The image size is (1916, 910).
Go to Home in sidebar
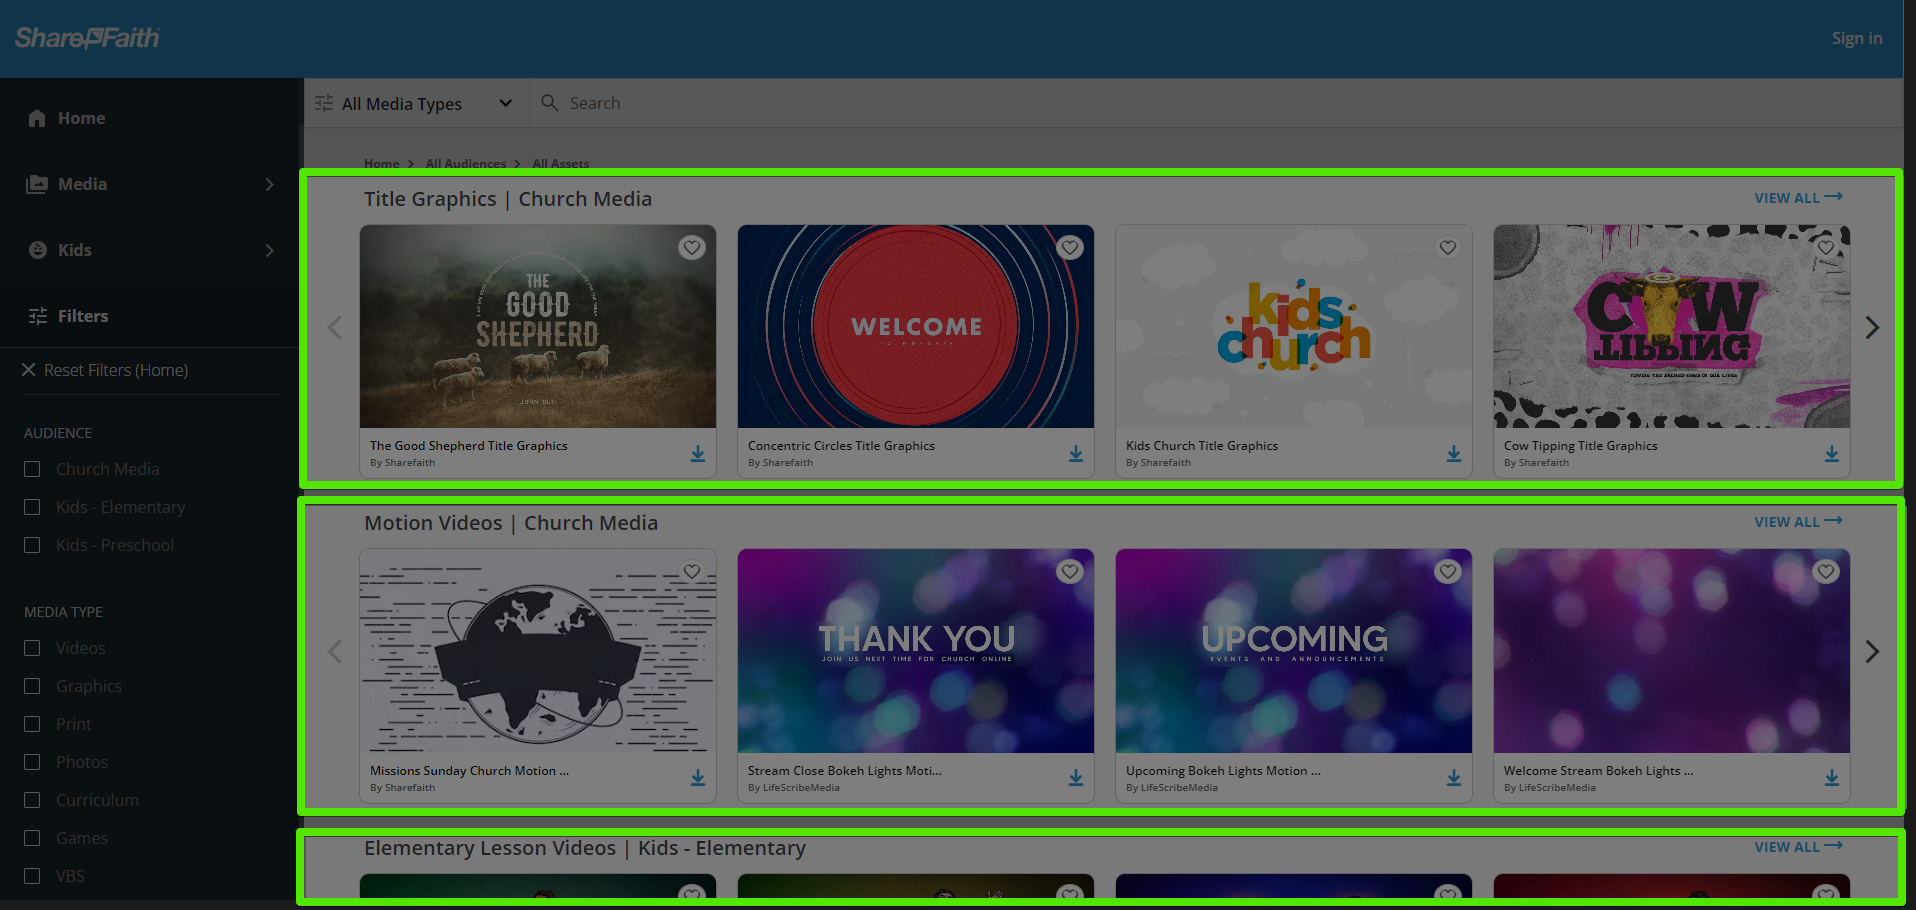(x=80, y=118)
